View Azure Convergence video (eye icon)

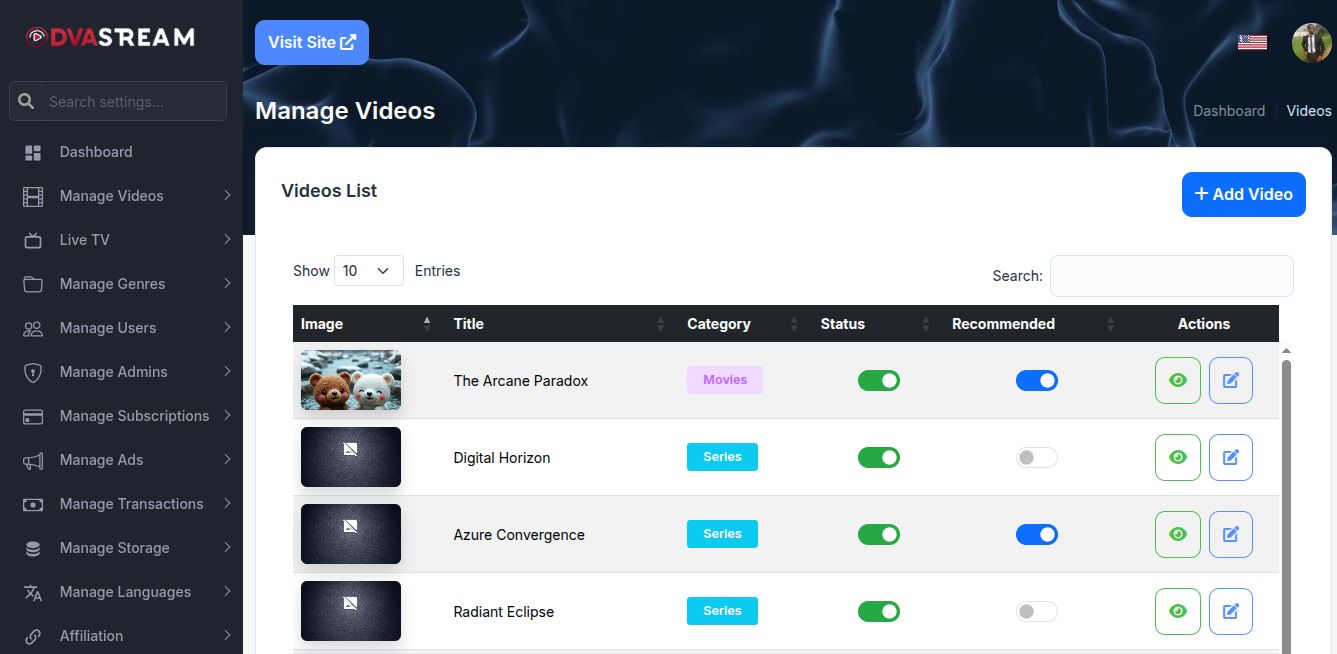pos(1178,534)
